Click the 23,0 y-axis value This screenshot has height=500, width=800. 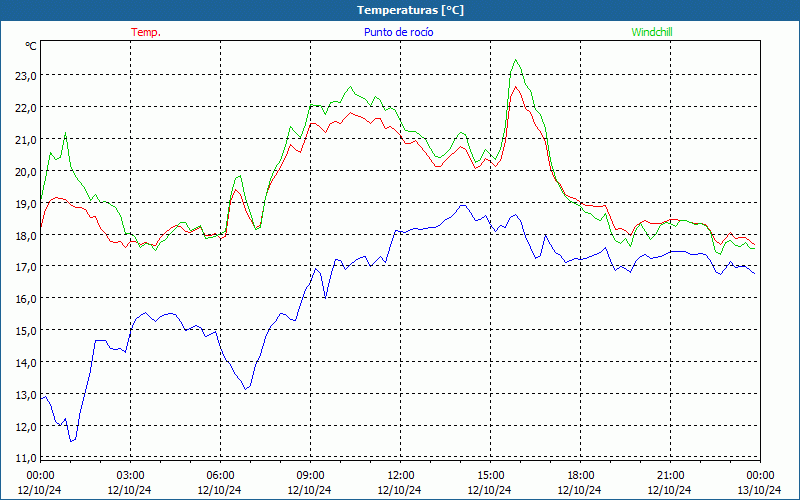[x=26, y=76]
